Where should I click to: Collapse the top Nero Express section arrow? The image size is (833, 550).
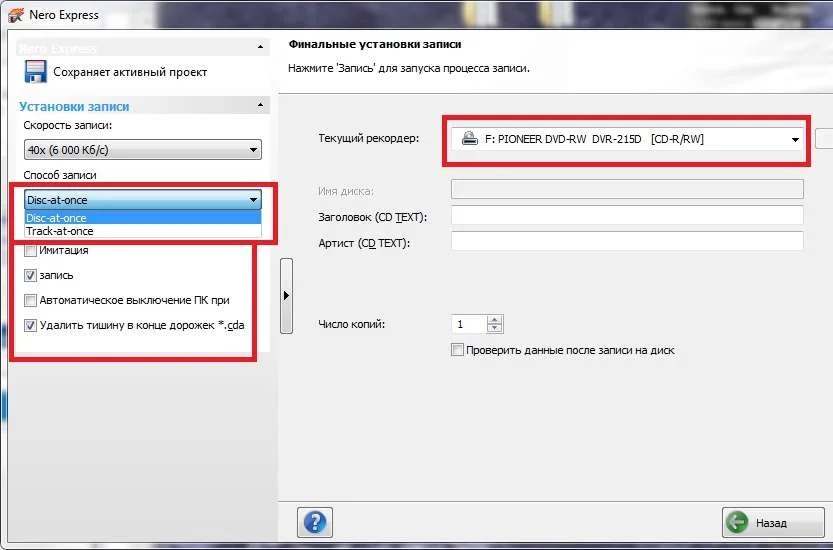(260, 47)
